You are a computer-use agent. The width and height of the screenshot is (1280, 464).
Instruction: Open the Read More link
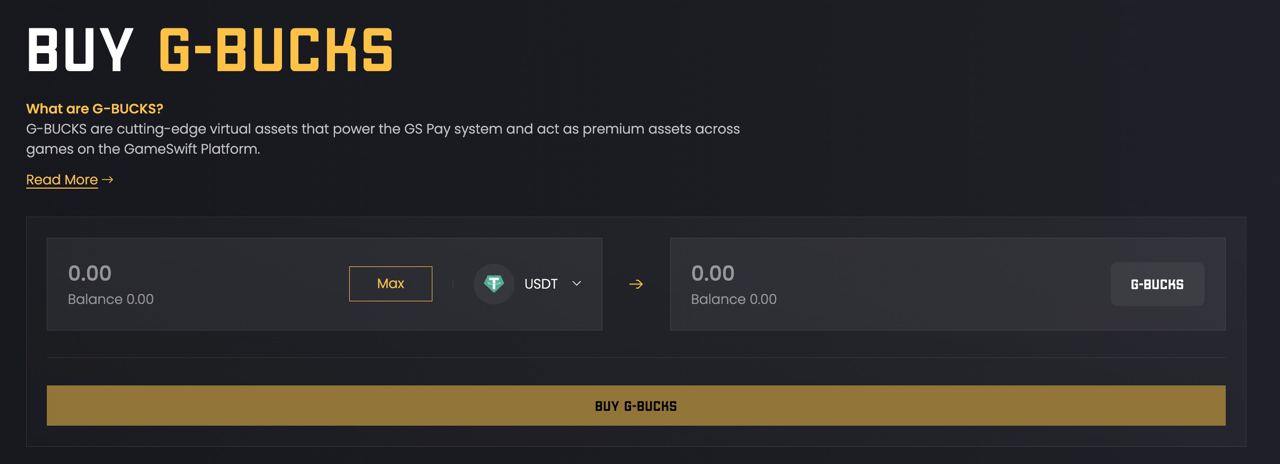coord(62,180)
